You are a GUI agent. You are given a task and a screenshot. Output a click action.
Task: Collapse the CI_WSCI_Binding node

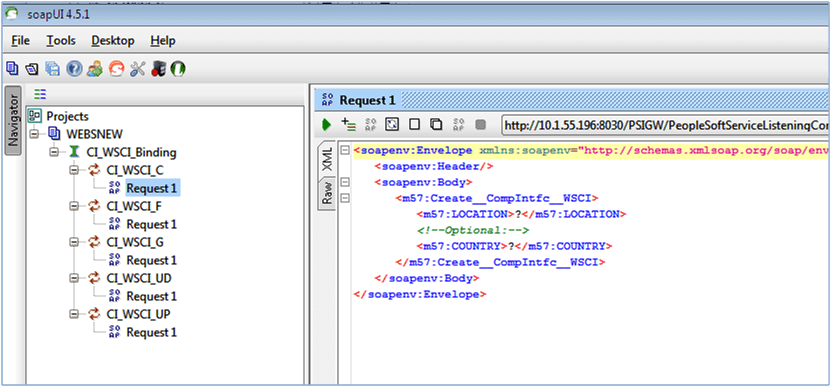pos(54,152)
